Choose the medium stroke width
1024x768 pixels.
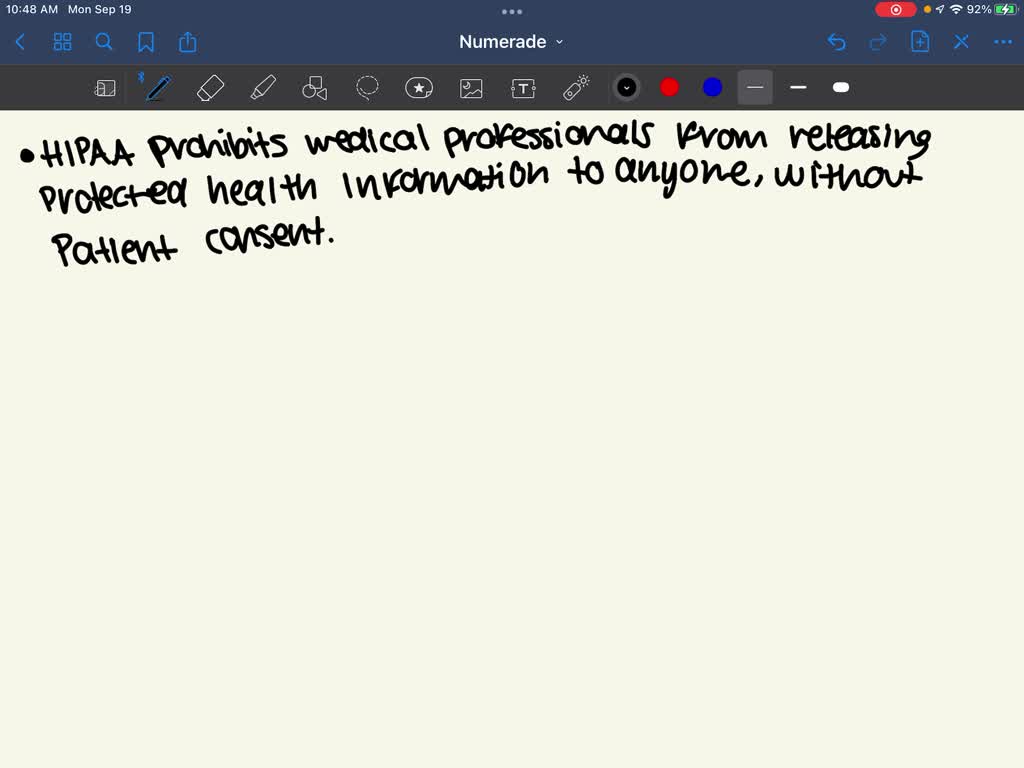click(x=798, y=88)
